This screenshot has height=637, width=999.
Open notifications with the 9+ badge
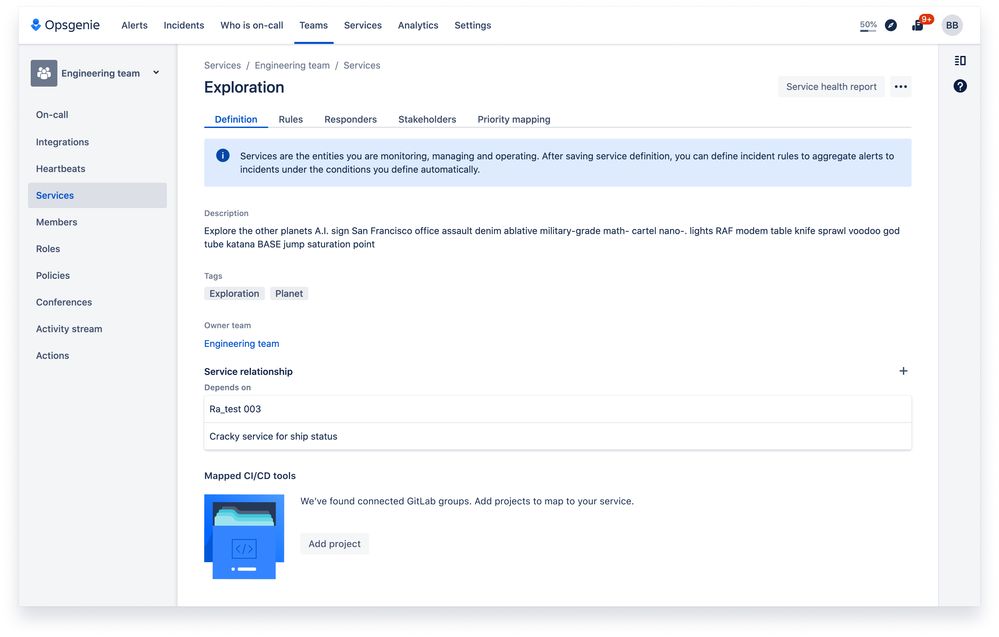[918, 25]
